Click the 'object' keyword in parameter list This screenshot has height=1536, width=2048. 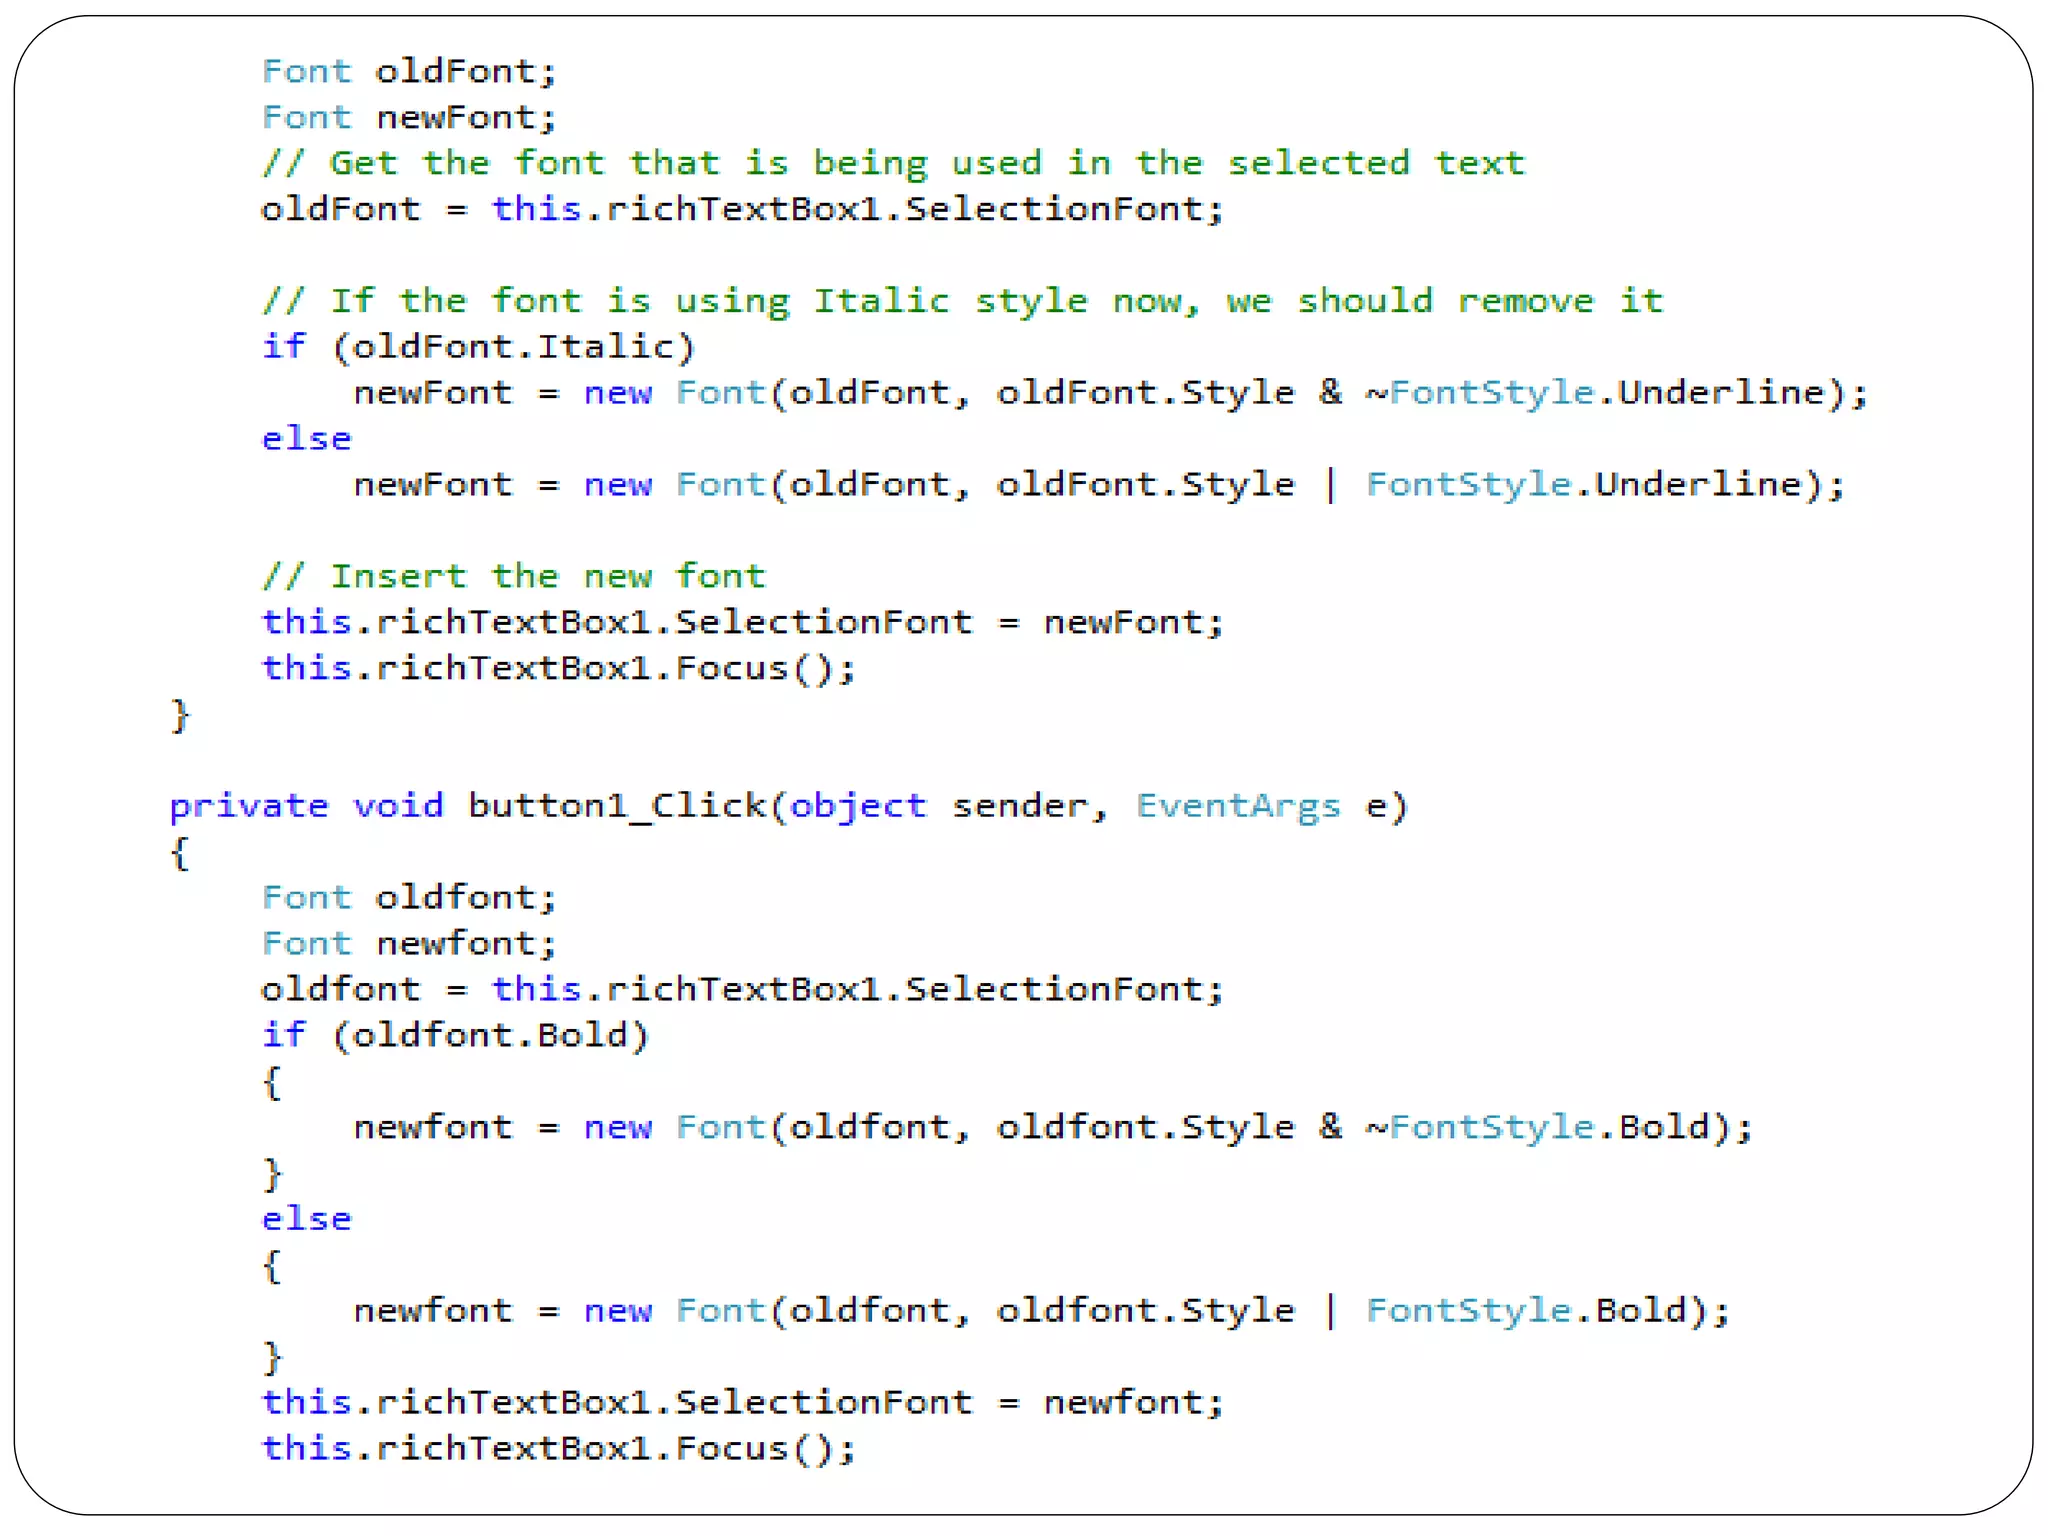[x=857, y=806]
